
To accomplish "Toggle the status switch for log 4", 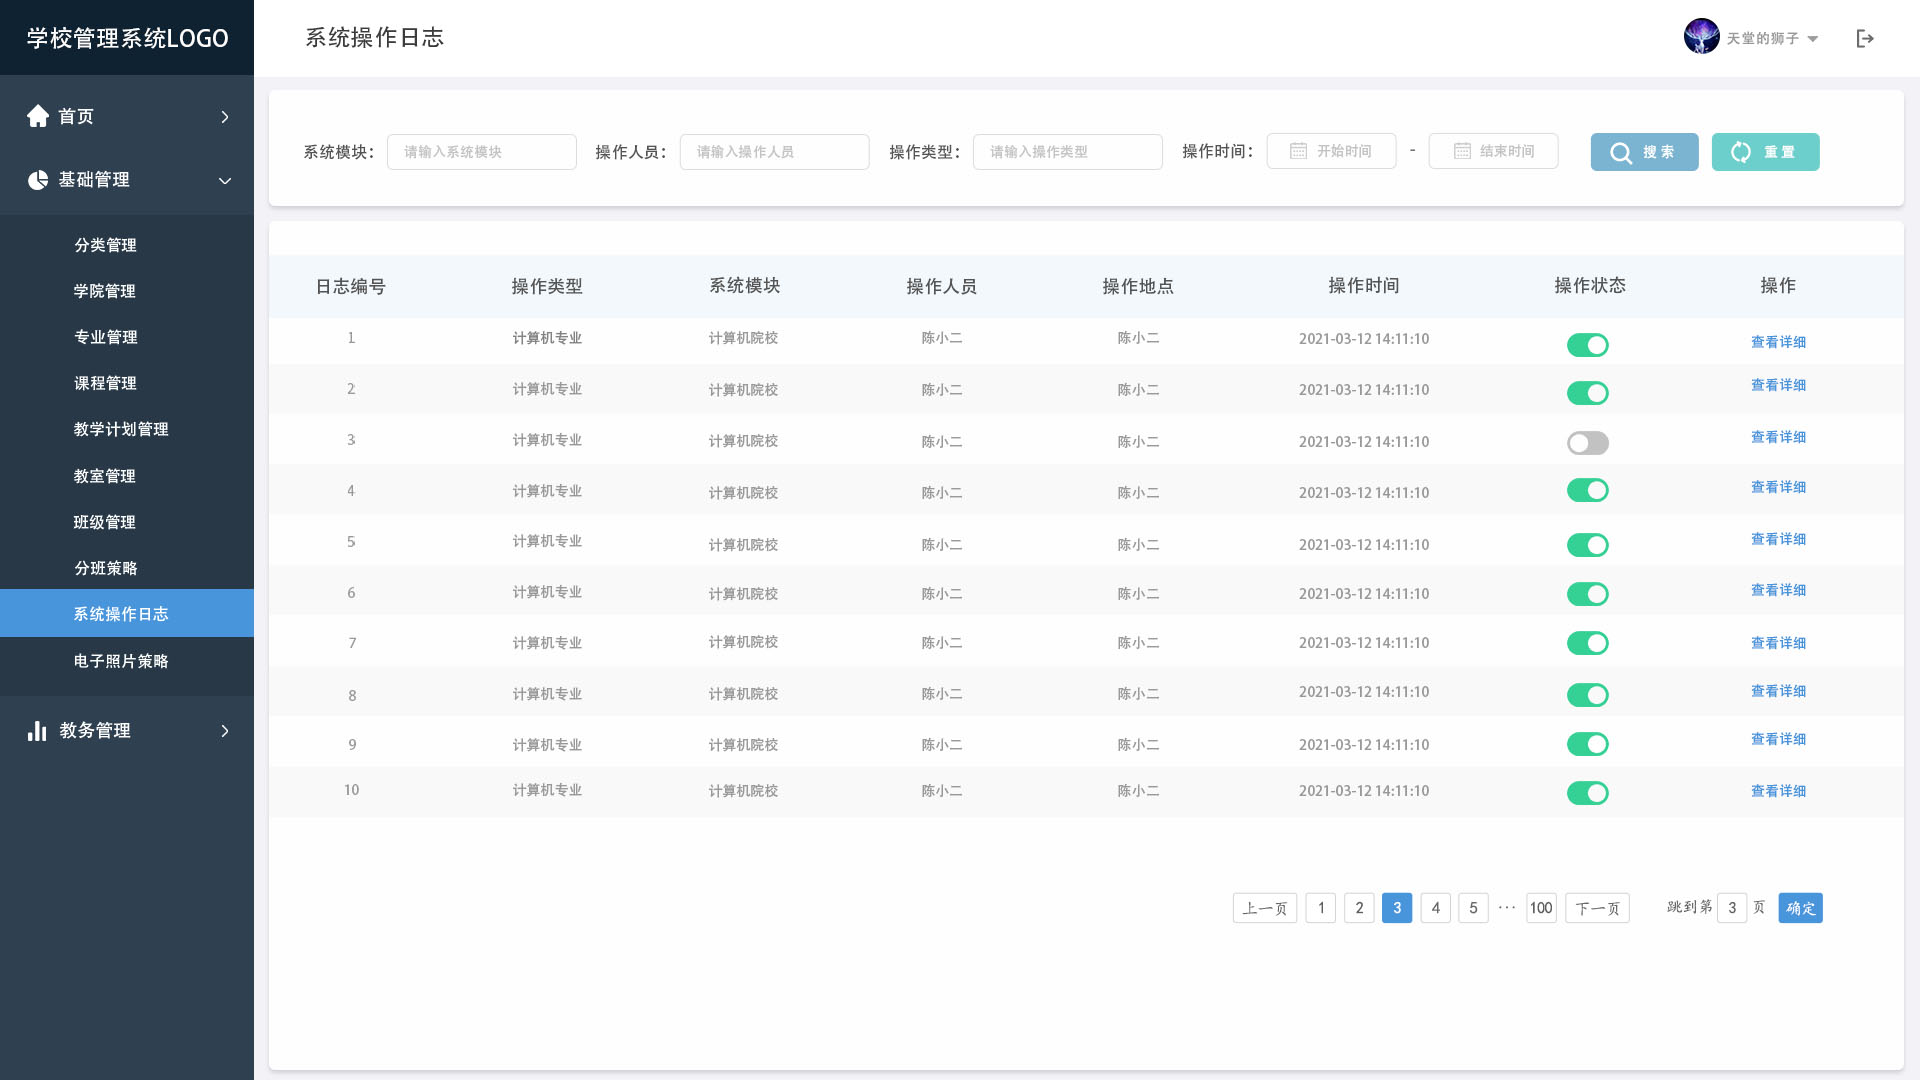I will (1588, 490).
